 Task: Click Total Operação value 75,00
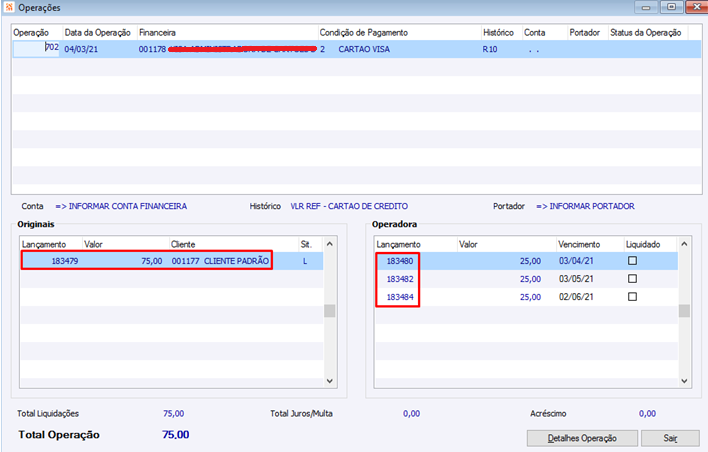[176, 435]
